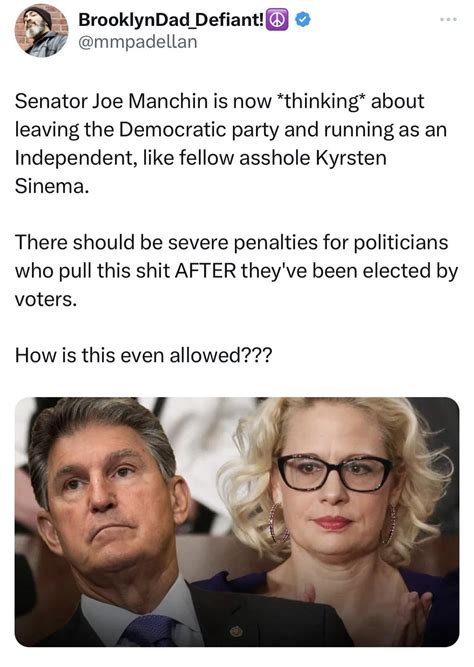This screenshot has height=667, width=474.
Task: Click the gold lapel pin on jacket
Action: pyautogui.click(x=236, y=631)
